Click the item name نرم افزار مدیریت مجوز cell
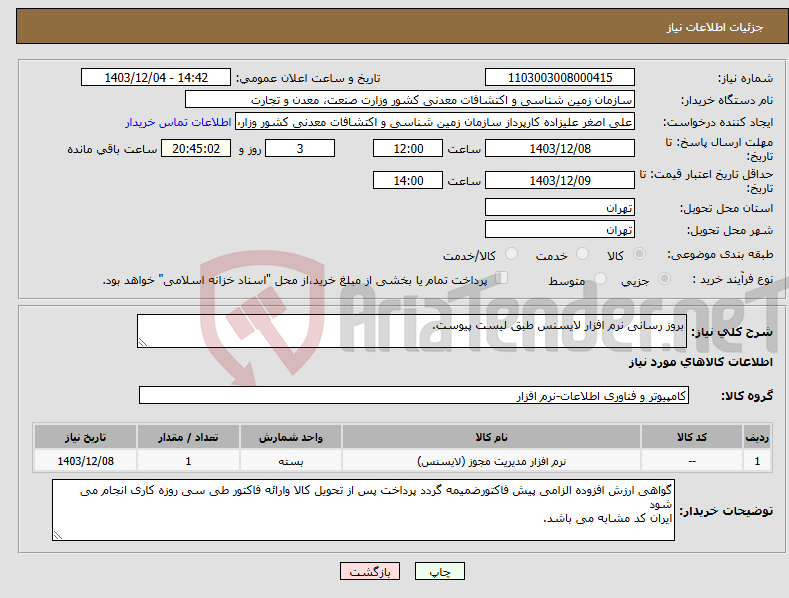 491,461
